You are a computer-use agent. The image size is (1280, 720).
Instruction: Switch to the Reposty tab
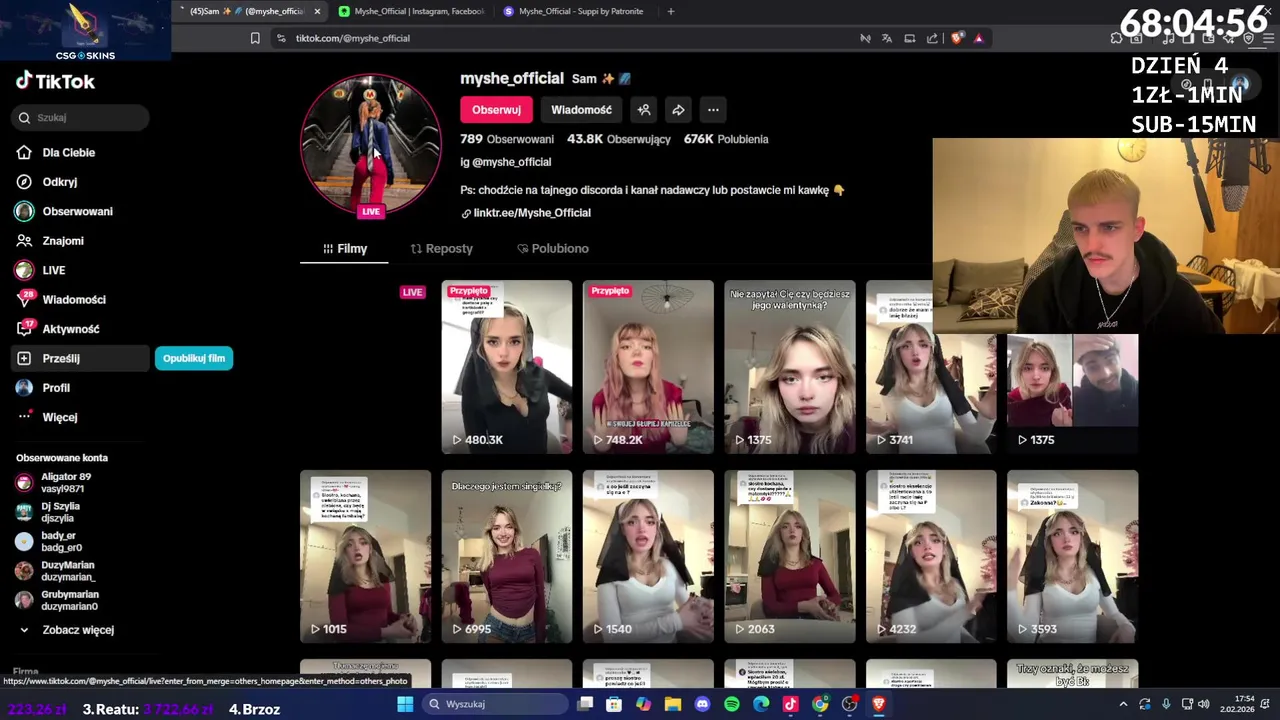[441, 248]
